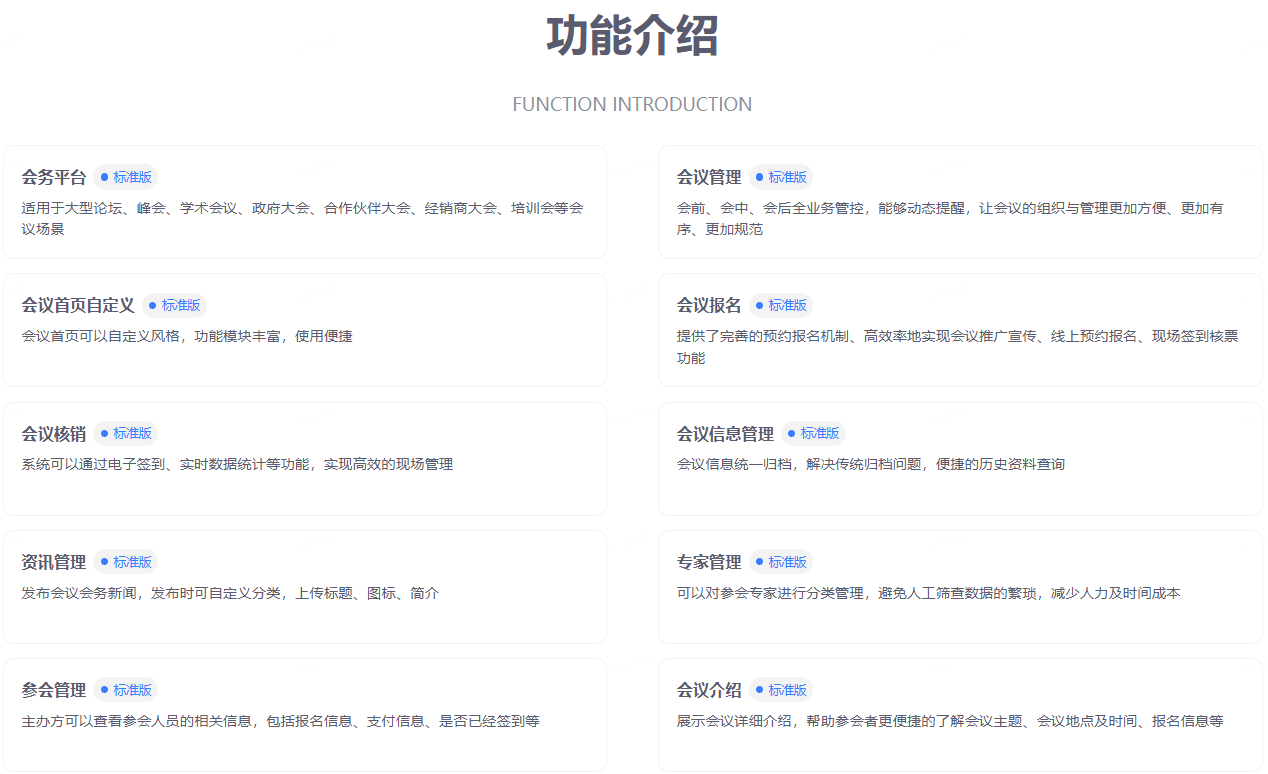Click the 资讯管理 heading text

[54, 562]
